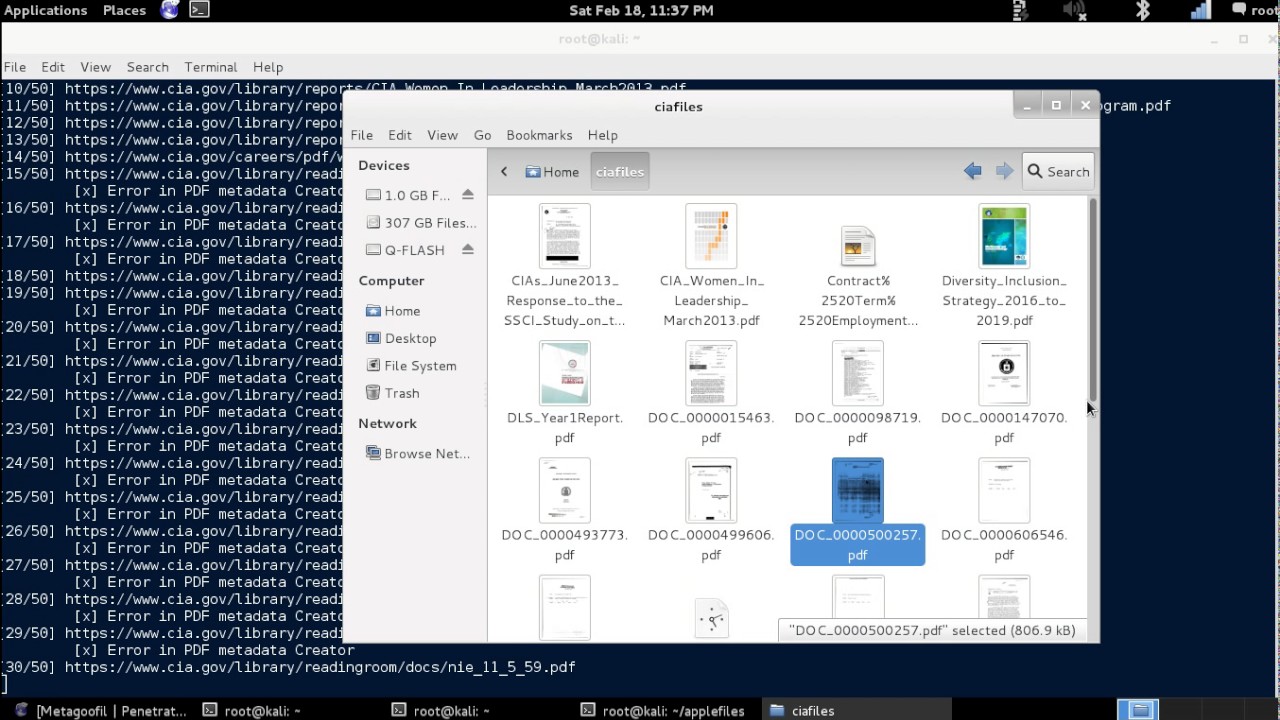Go back with the blue left arrow
Viewport: 1280px width, 720px height.
[x=973, y=172]
